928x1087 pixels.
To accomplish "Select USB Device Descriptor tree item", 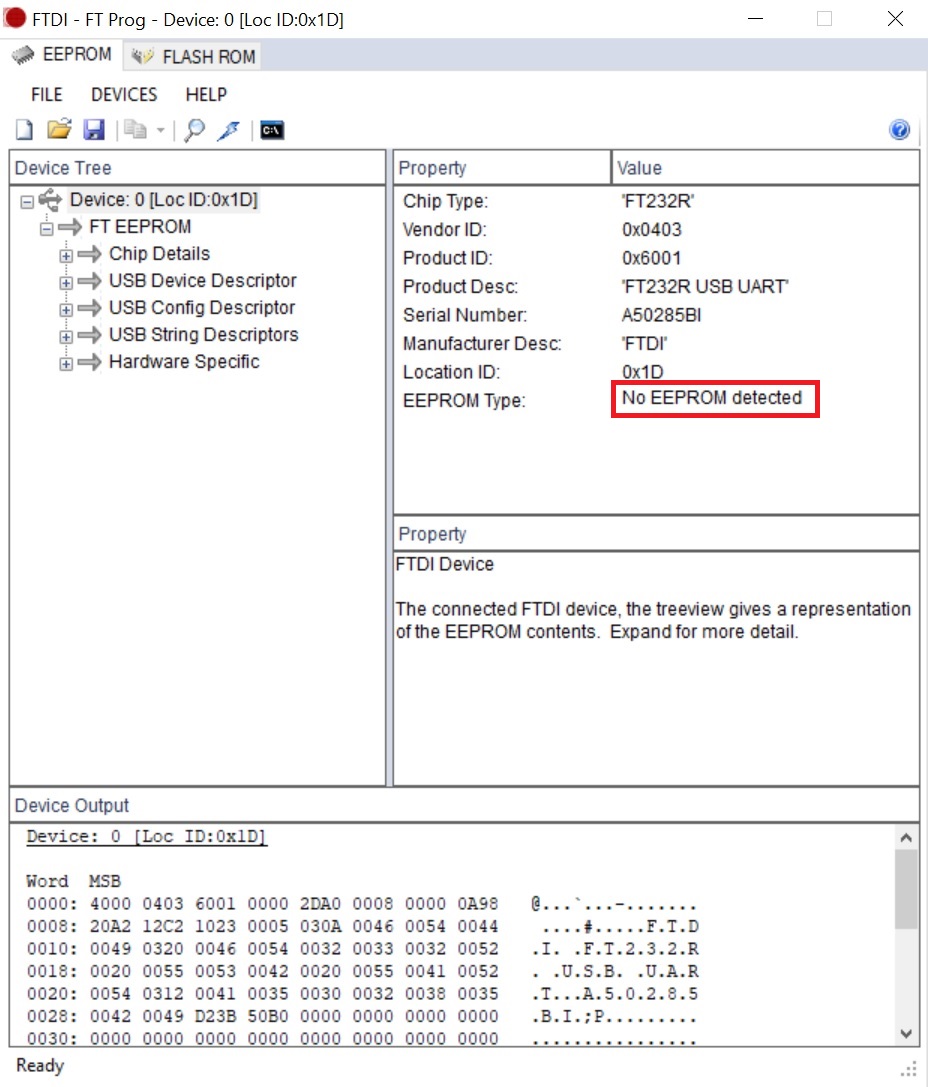I will pyautogui.click(x=202, y=281).
